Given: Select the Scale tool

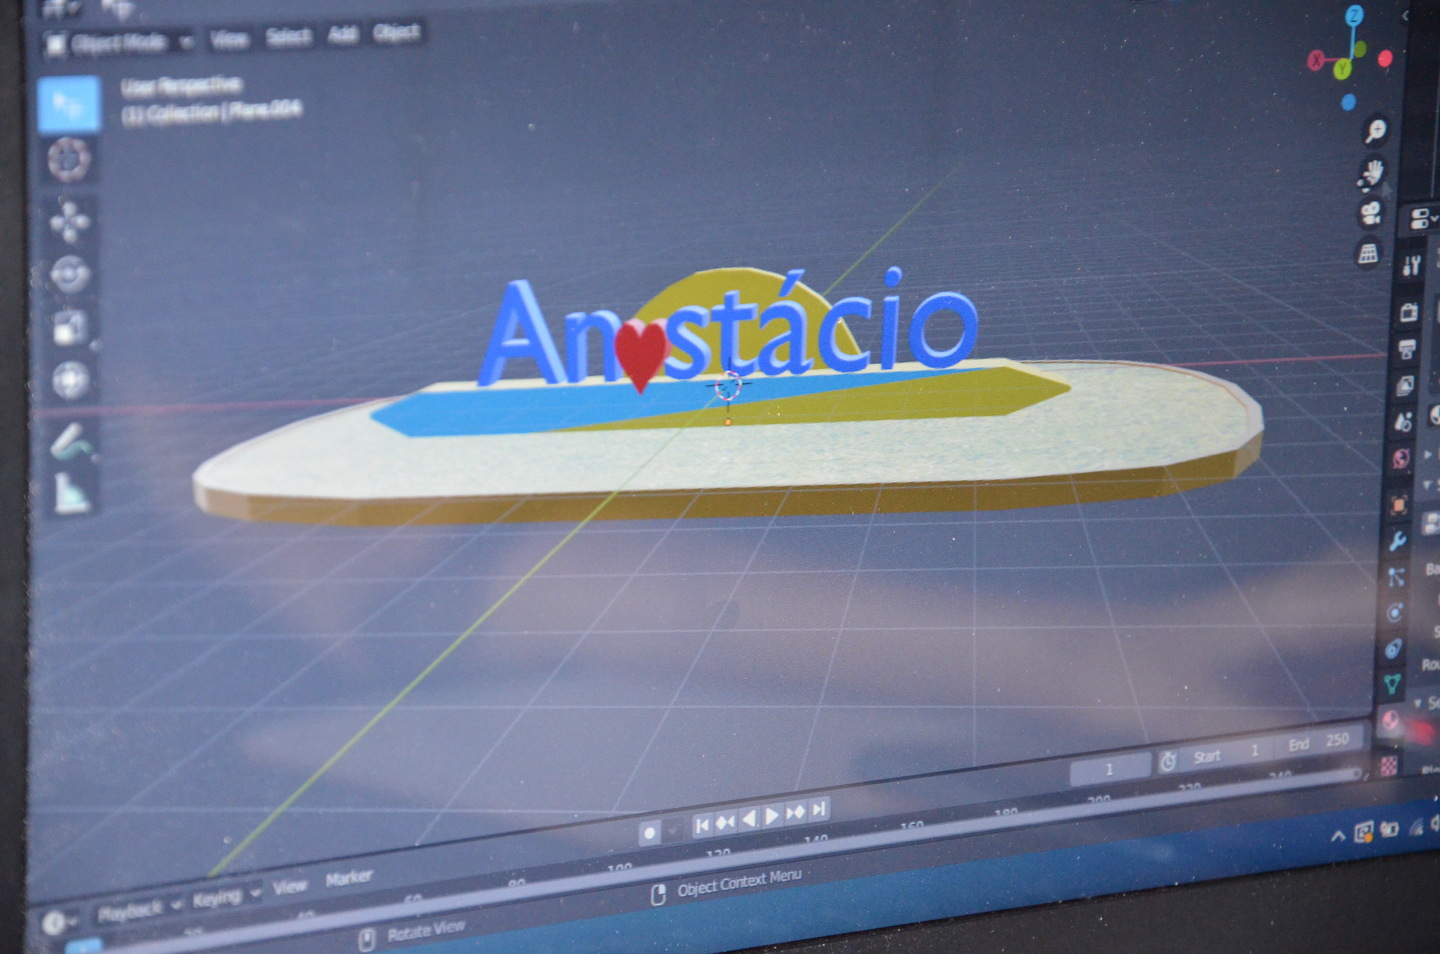Looking at the screenshot, I should click(x=70, y=326).
